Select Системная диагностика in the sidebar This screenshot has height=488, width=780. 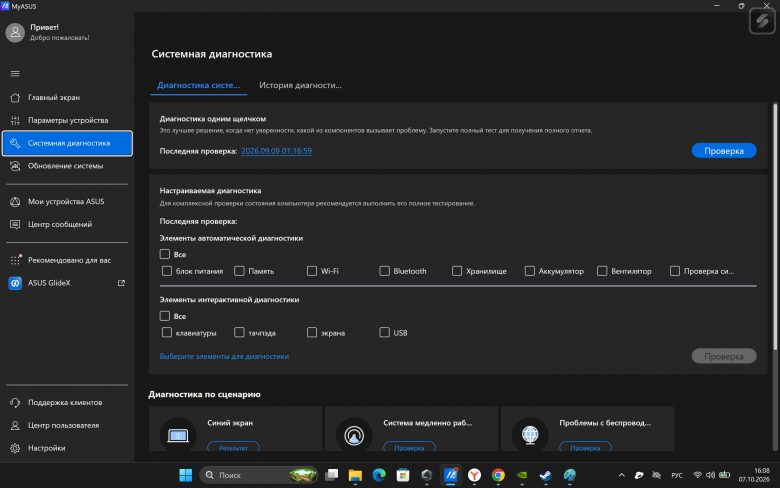67,143
